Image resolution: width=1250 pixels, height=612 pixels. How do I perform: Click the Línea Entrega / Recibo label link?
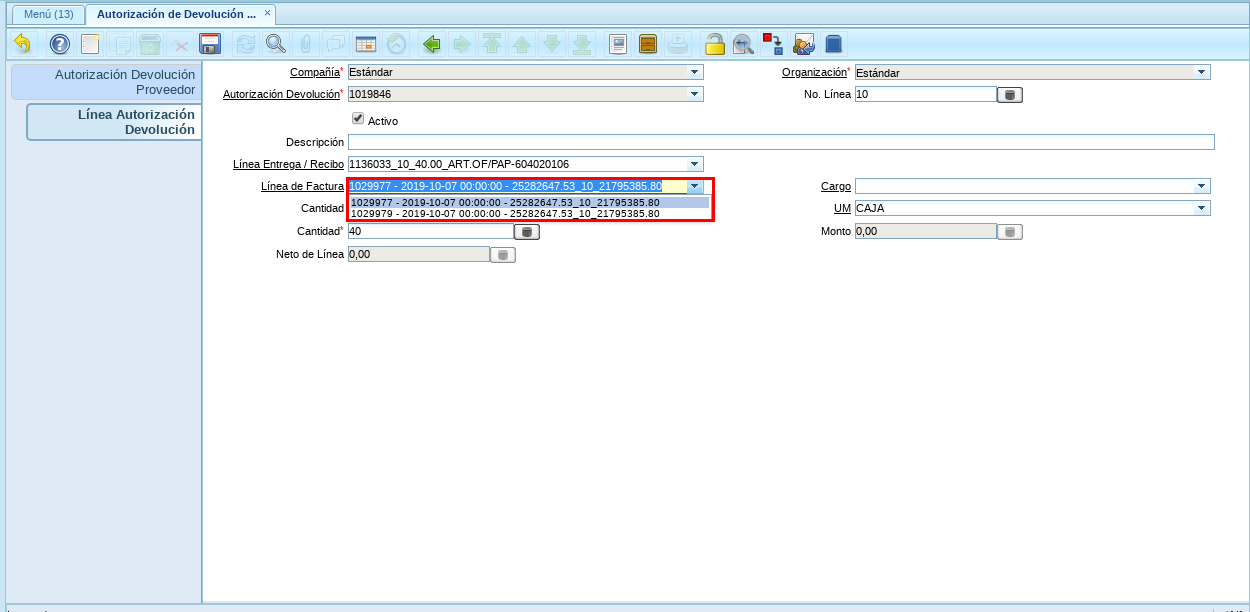(288, 164)
